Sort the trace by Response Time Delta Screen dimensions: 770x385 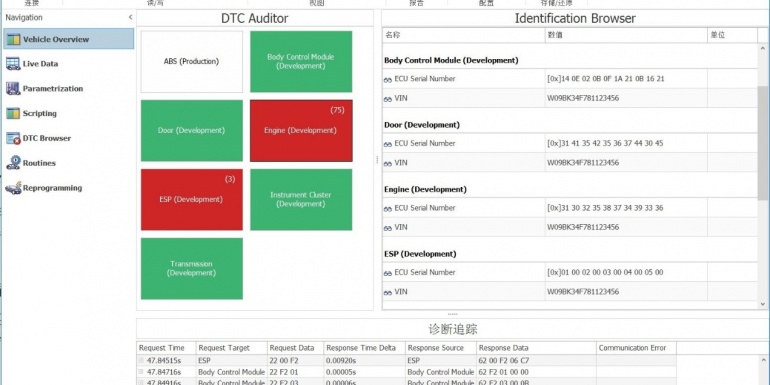pos(364,348)
